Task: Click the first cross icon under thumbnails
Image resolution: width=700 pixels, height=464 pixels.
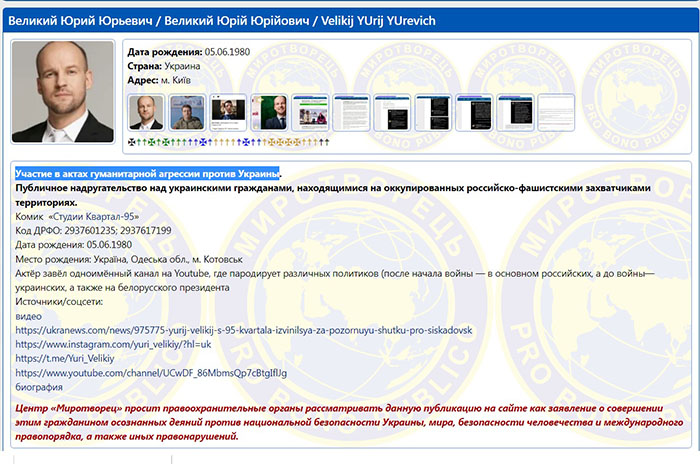Action: point(132,143)
